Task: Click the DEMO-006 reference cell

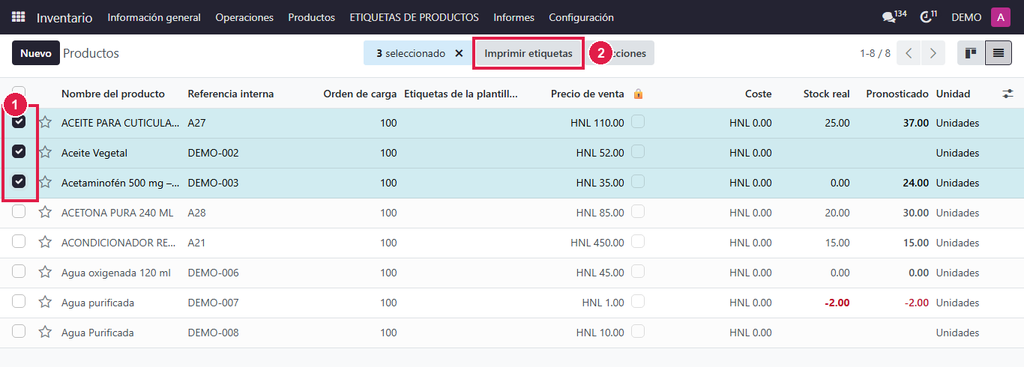Action: point(213,273)
